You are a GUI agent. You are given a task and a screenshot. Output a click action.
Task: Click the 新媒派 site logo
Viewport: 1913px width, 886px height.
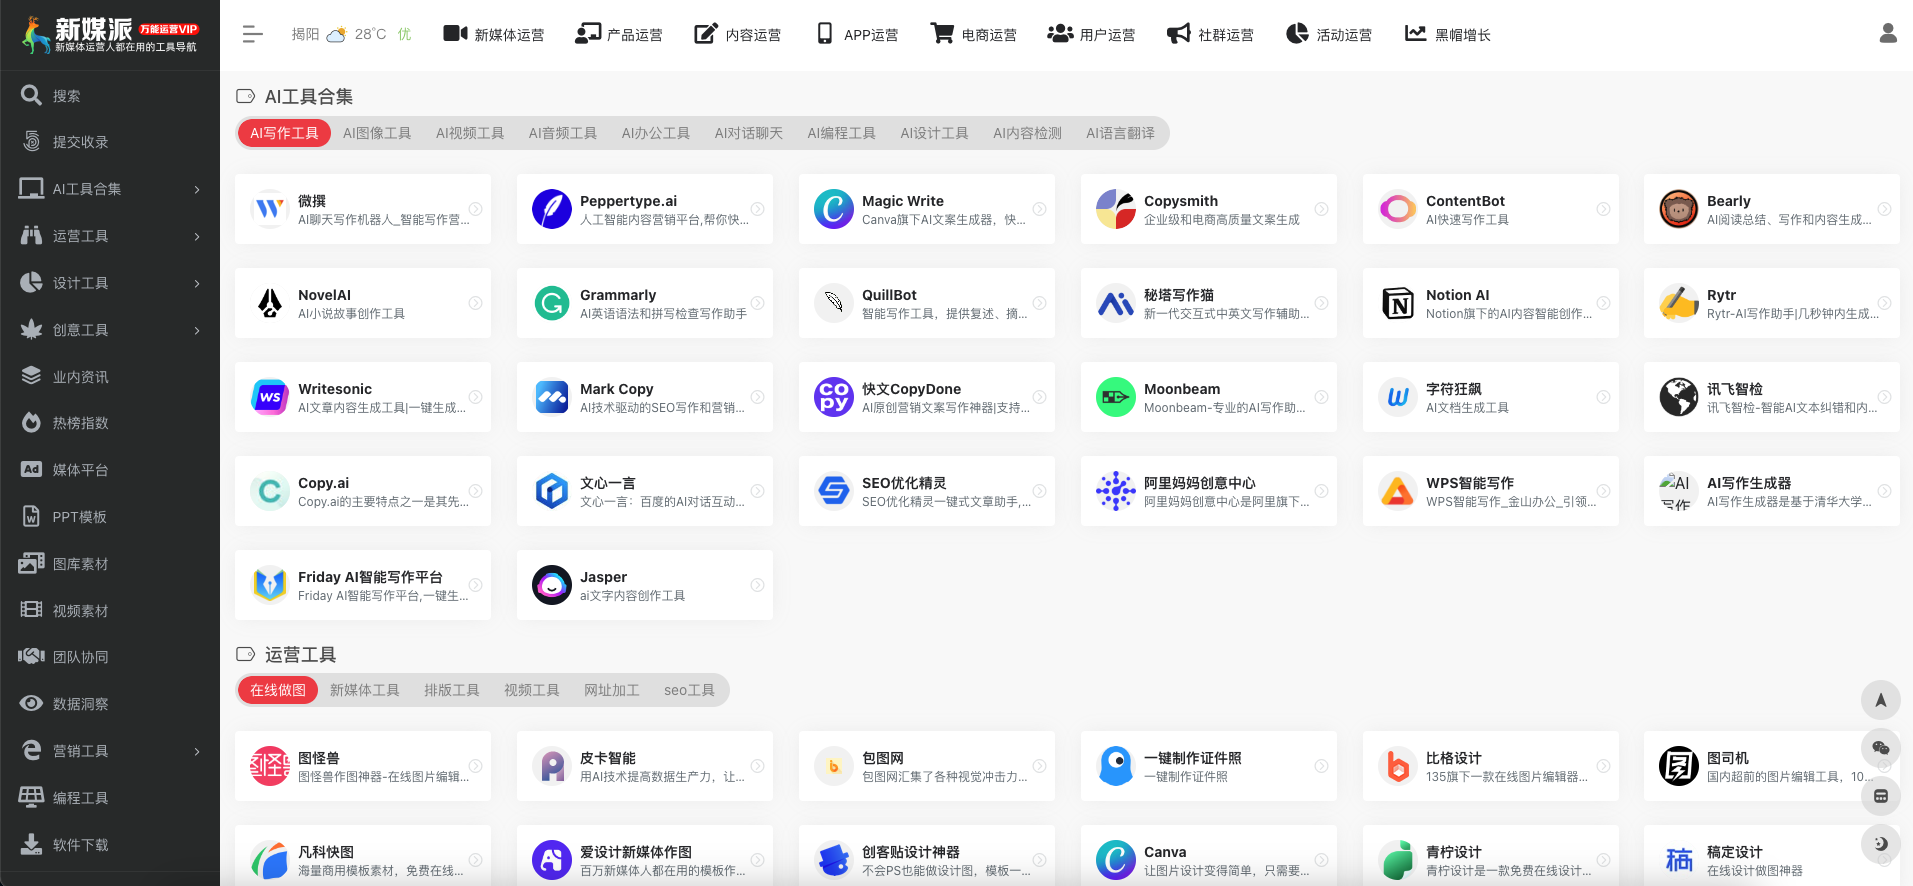(110, 35)
